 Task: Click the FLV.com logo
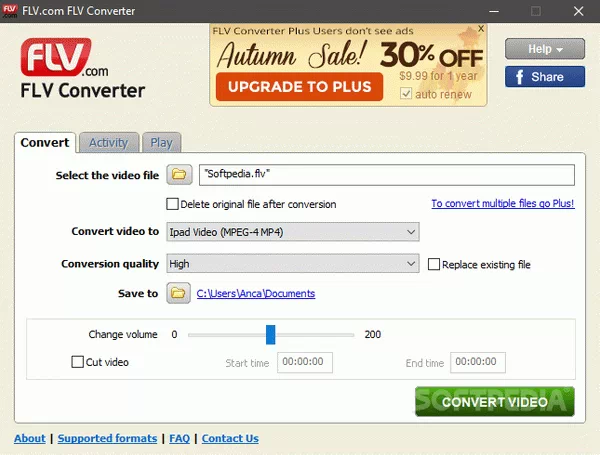tap(64, 58)
